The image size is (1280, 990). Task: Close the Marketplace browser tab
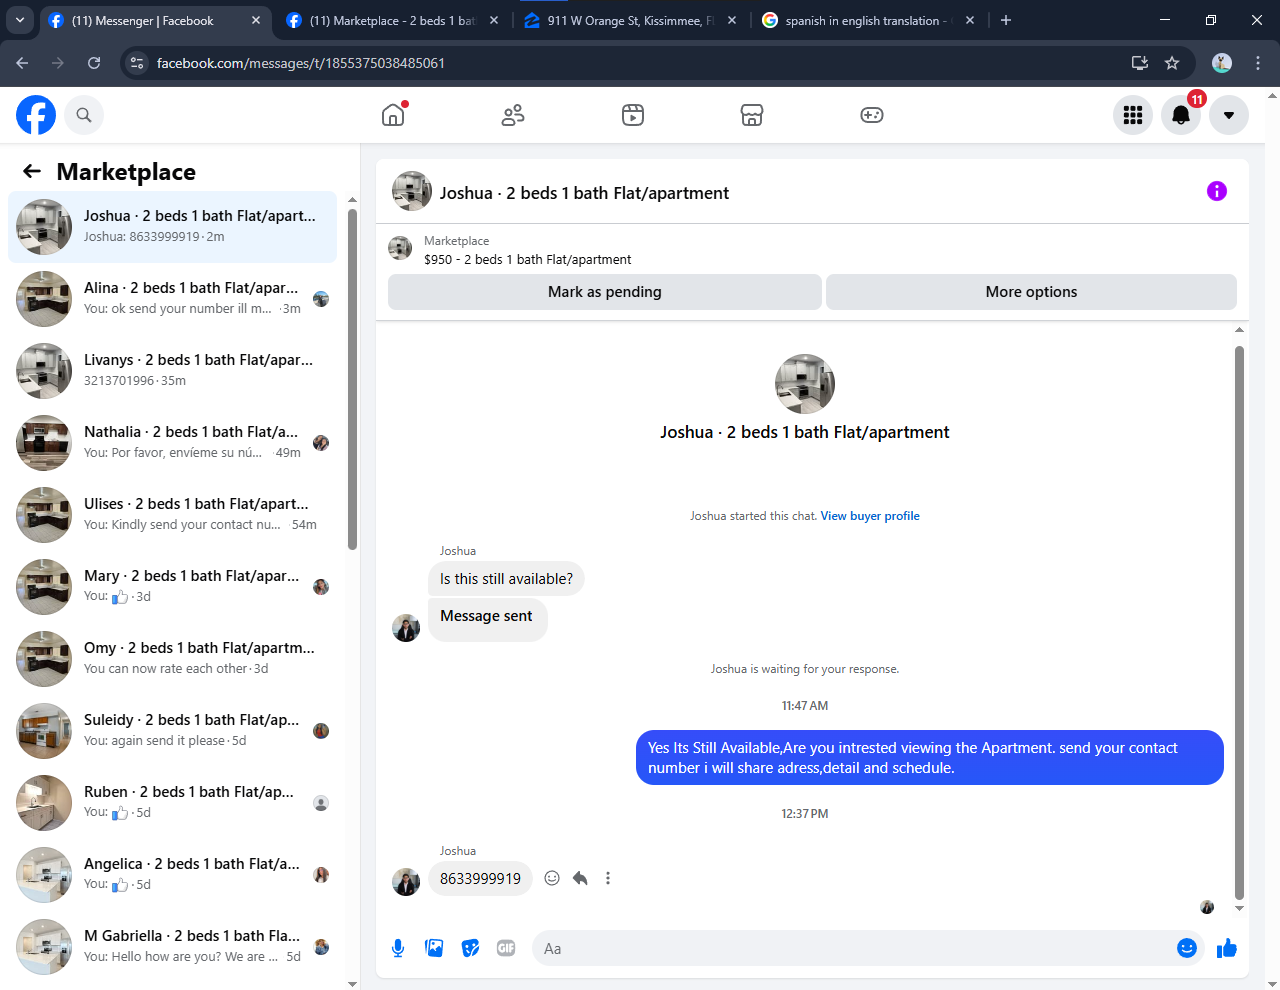pos(494,20)
